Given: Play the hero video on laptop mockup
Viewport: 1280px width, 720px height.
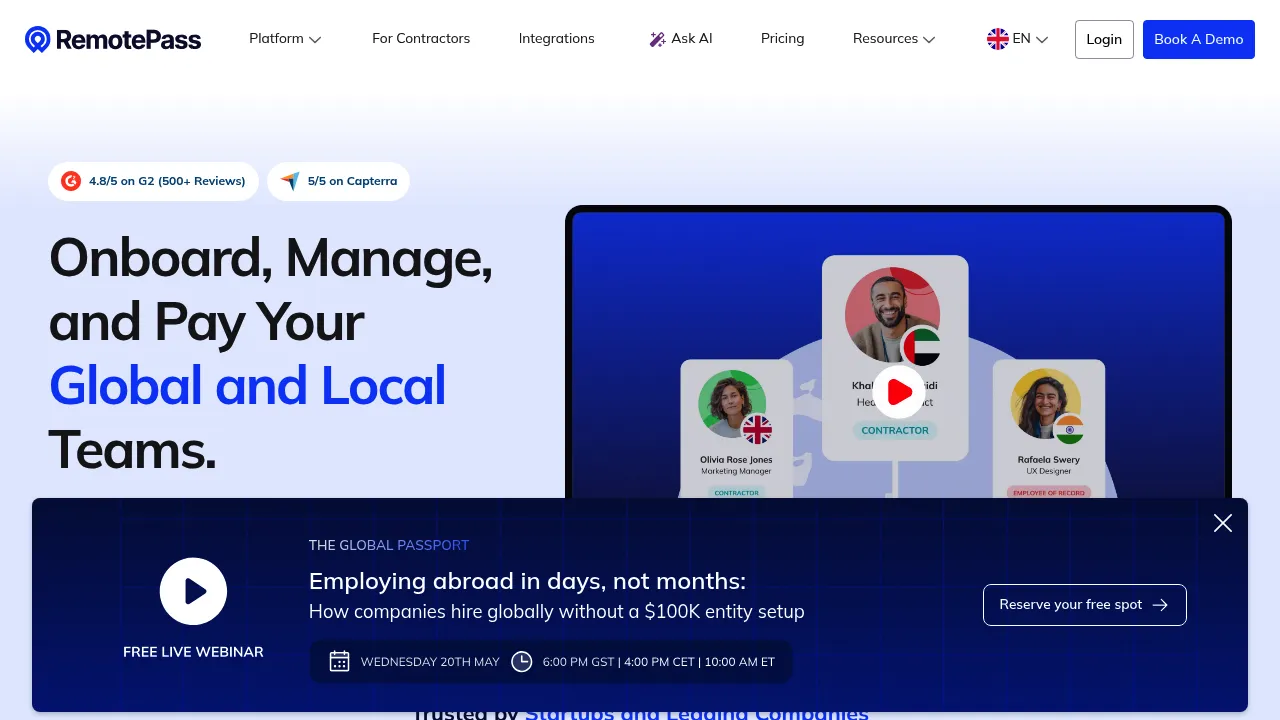Looking at the screenshot, I should (x=899, y=391).
